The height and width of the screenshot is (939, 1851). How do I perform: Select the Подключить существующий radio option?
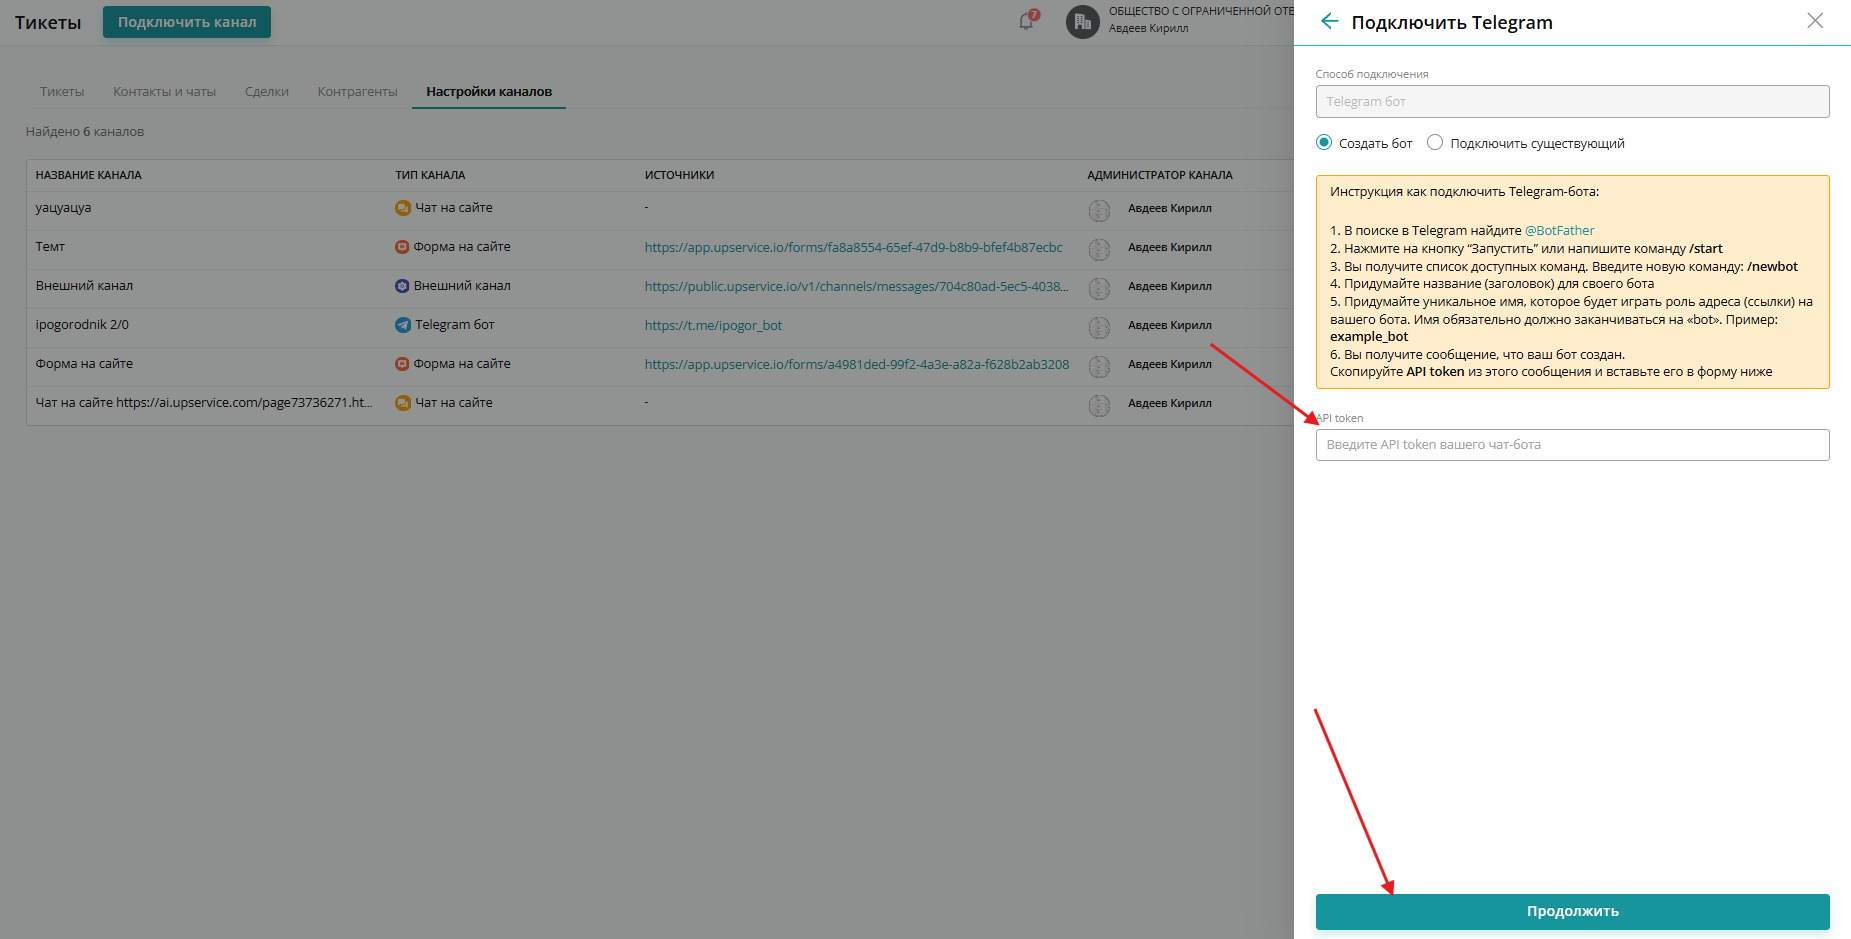click(1435, 142)
